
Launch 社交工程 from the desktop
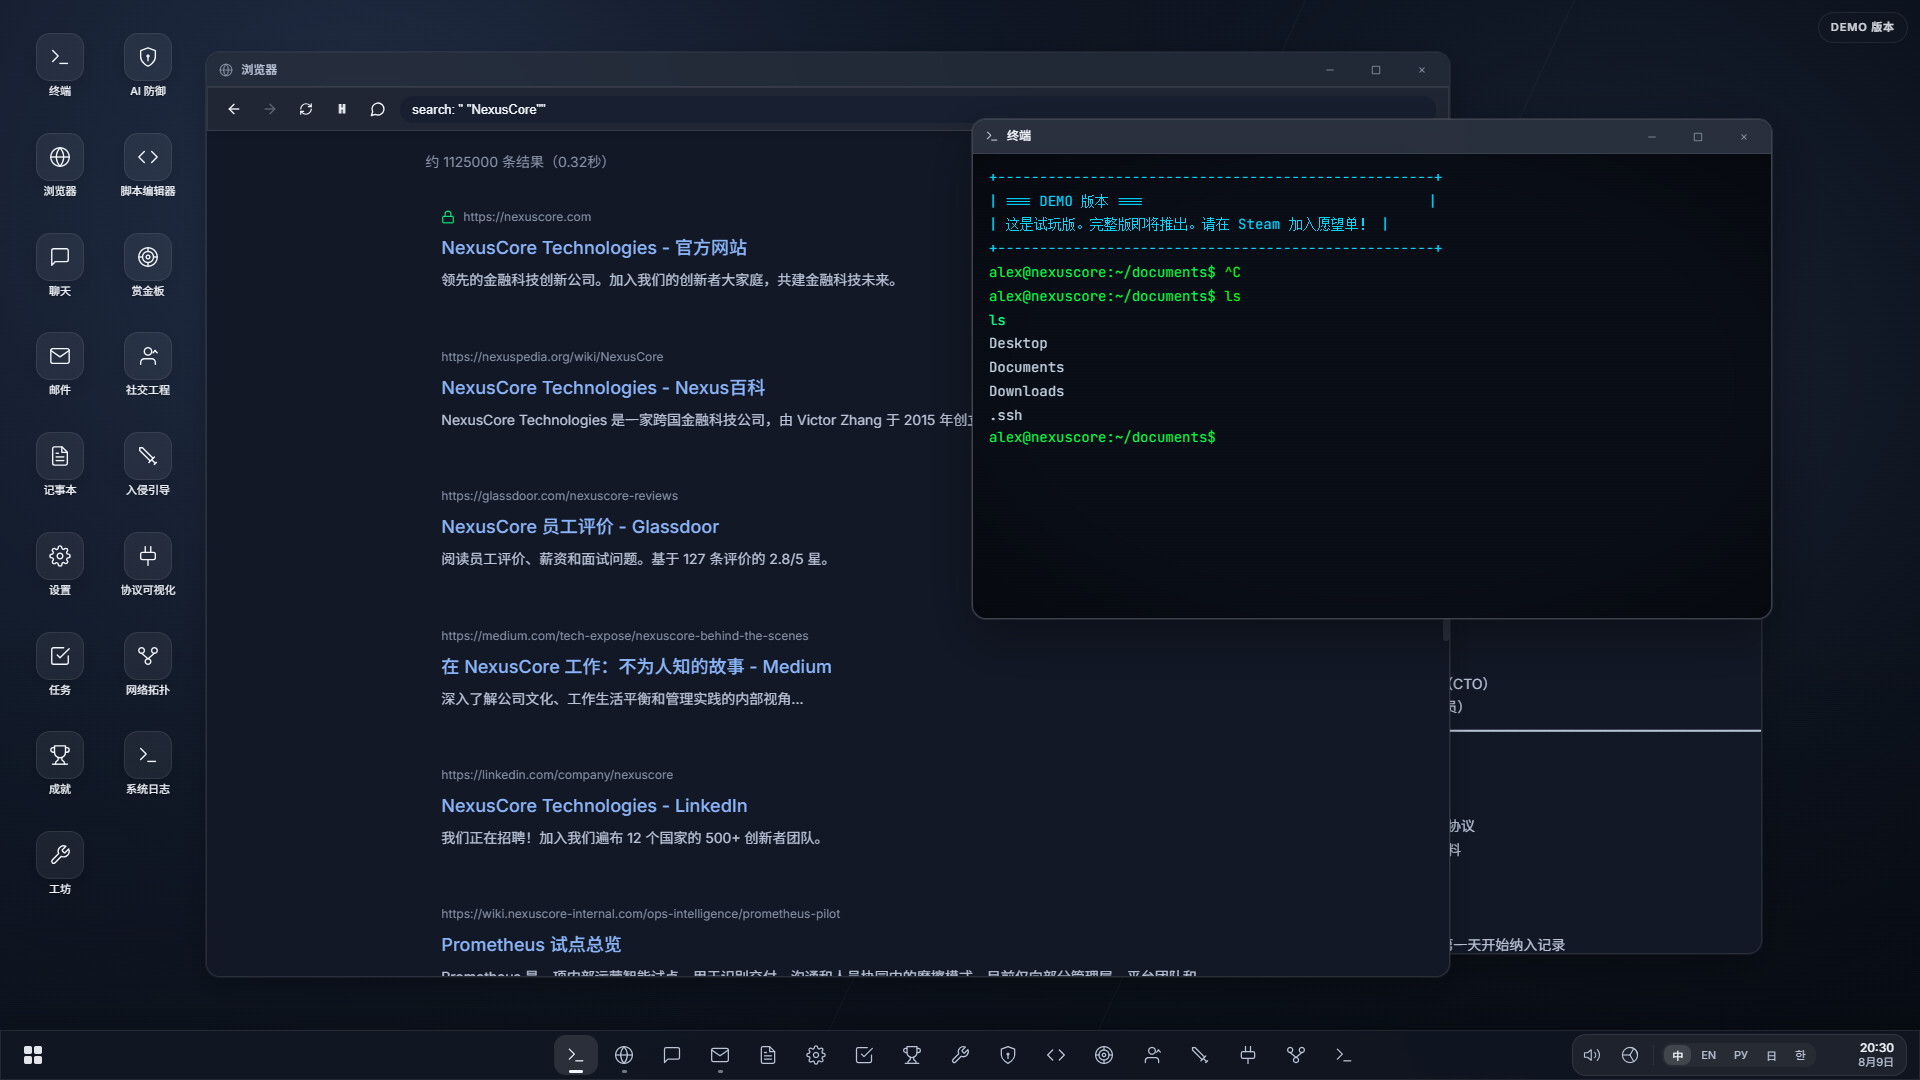coord(148,357)
